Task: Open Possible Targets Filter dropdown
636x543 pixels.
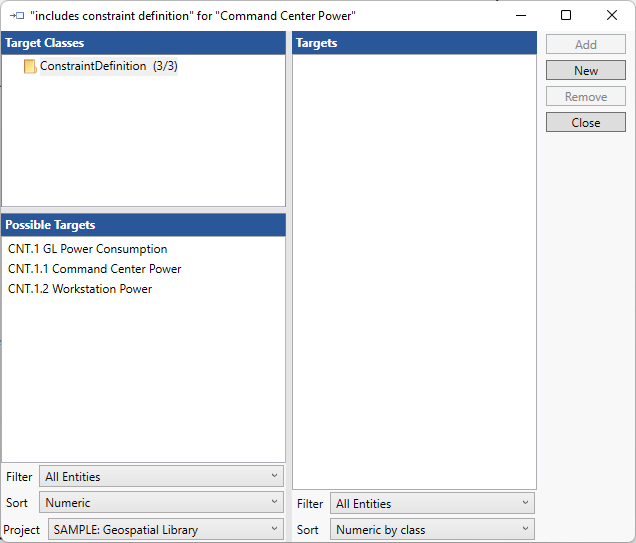Action: [x=161, y=477]
